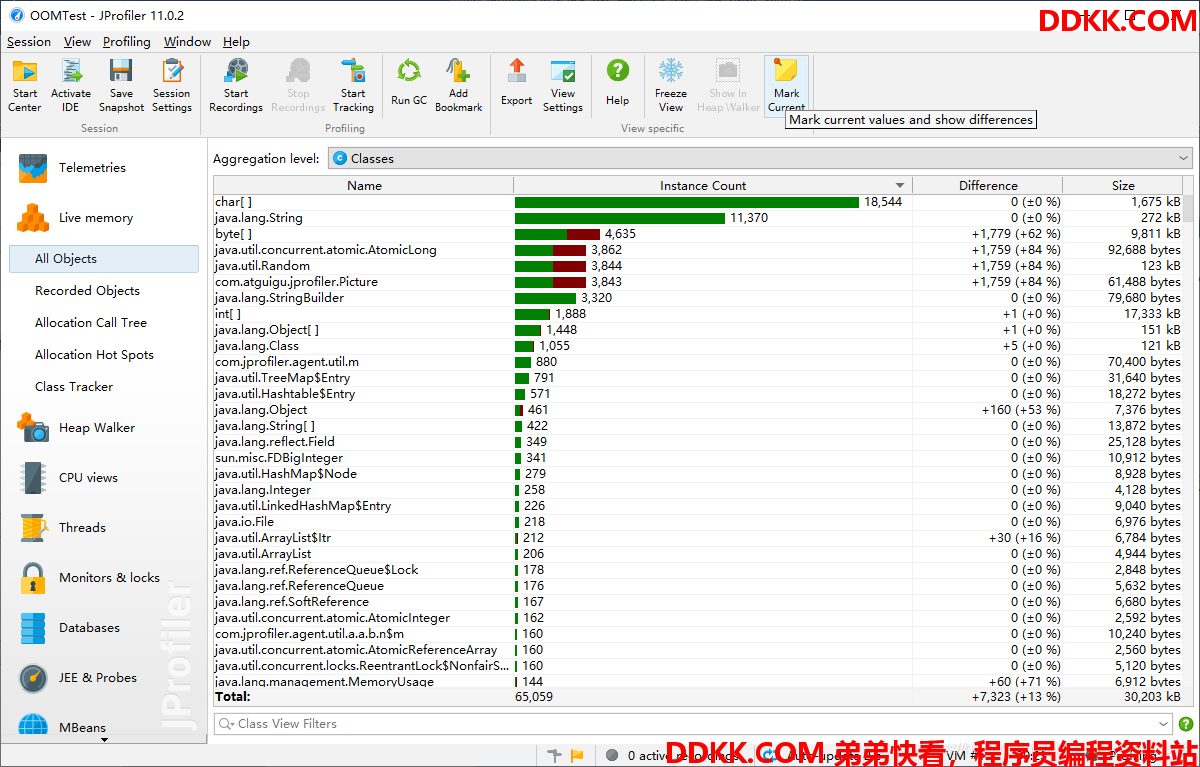Select the java.io.File row

pyautogui.click(x=698, y=522)
